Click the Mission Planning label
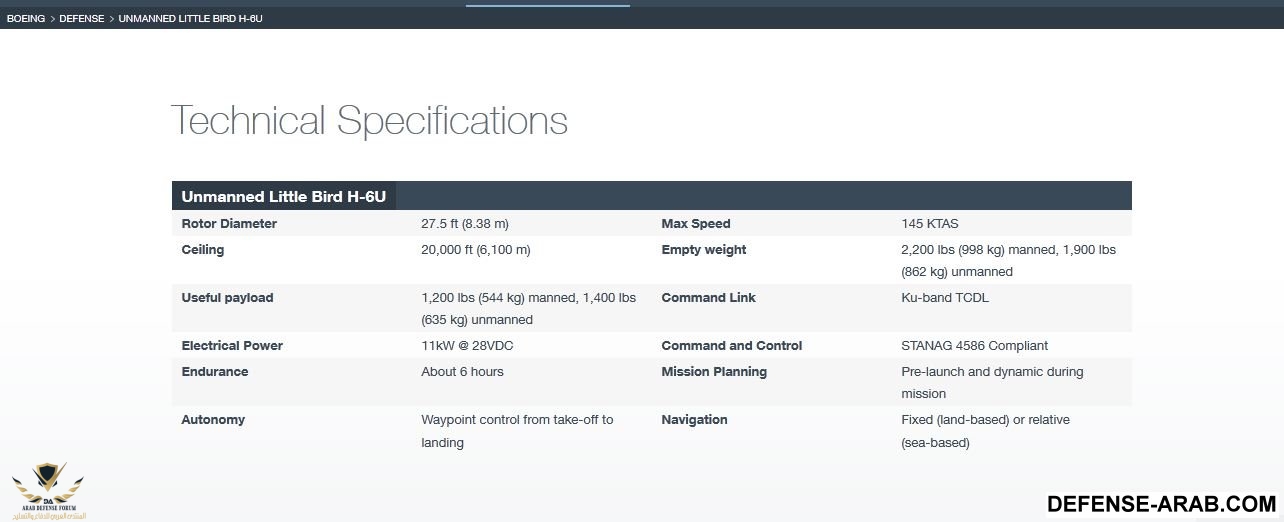Viewport: 1284px width, 522px height. tap(714, 372)
